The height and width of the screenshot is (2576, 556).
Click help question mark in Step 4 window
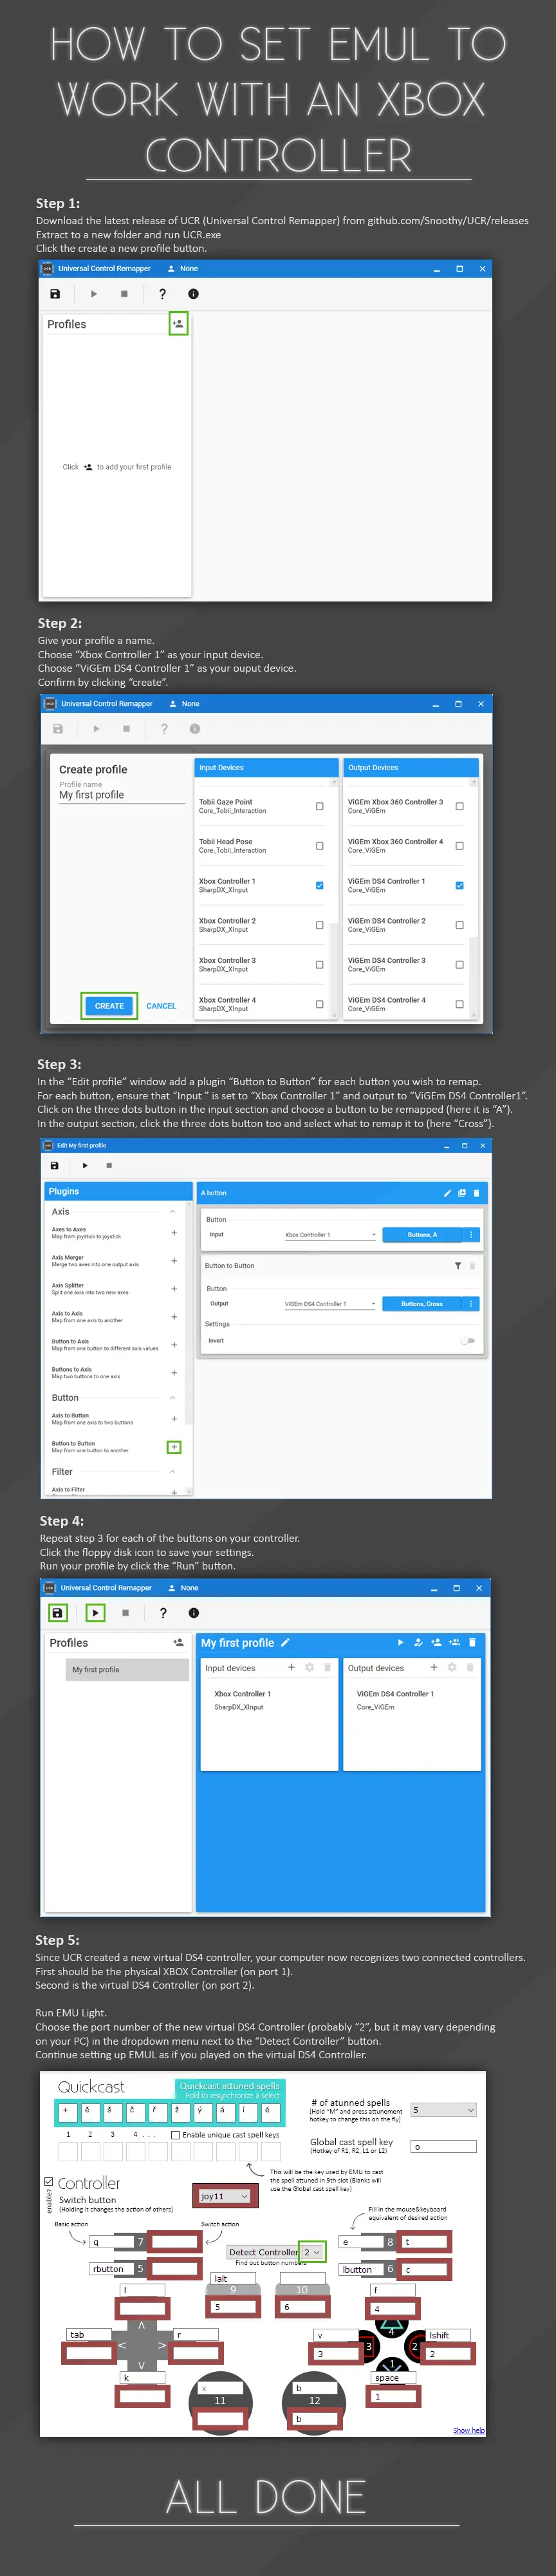pyautogui.click(x=163, y=1612)
